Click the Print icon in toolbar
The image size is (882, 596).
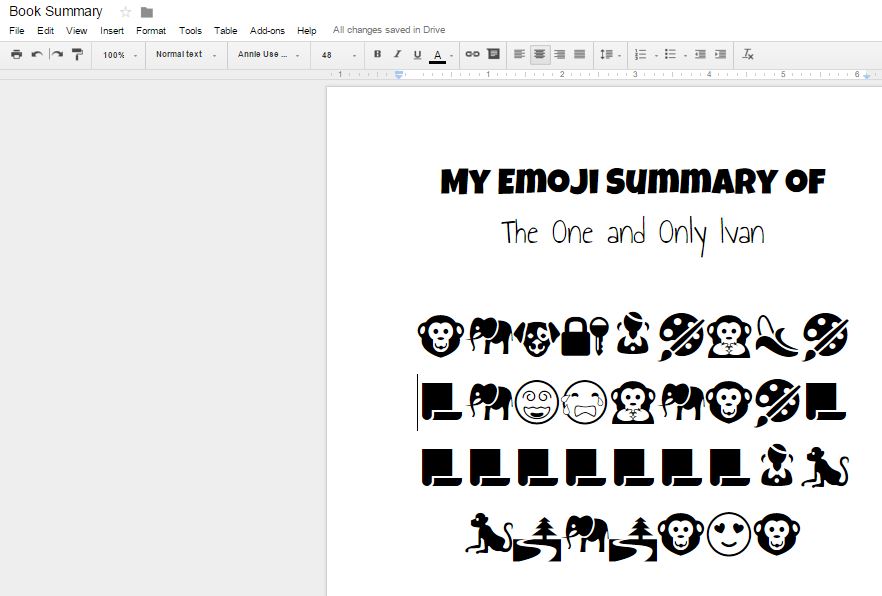16,55
